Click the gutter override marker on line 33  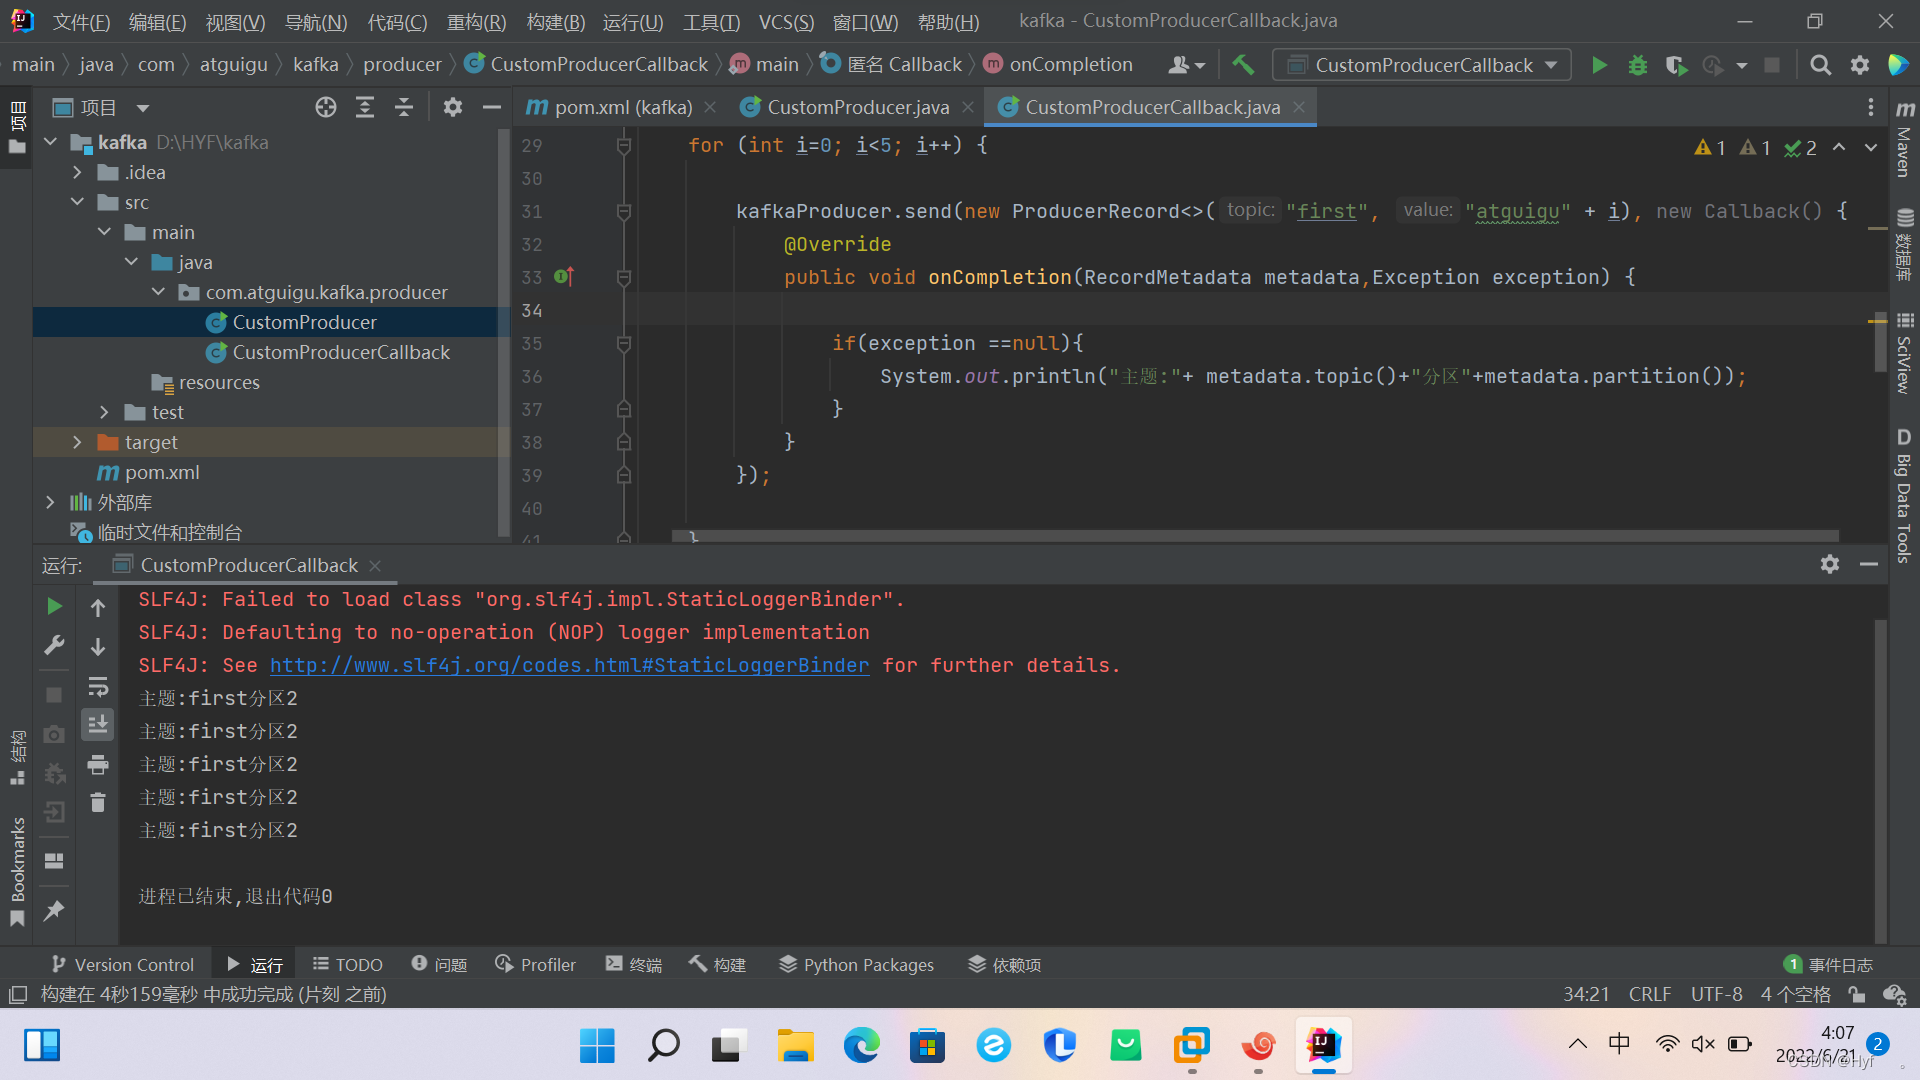pyautogui.click(x=564, y=277)
